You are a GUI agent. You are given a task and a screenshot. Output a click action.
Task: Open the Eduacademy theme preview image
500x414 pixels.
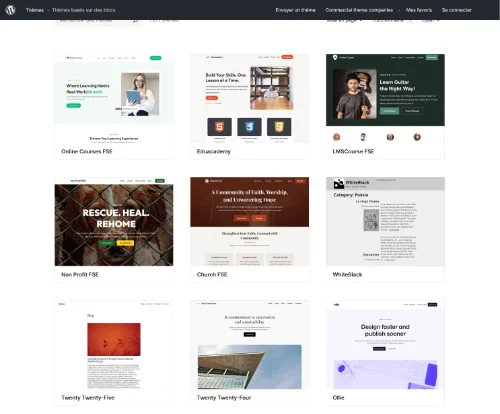(250, 99)
